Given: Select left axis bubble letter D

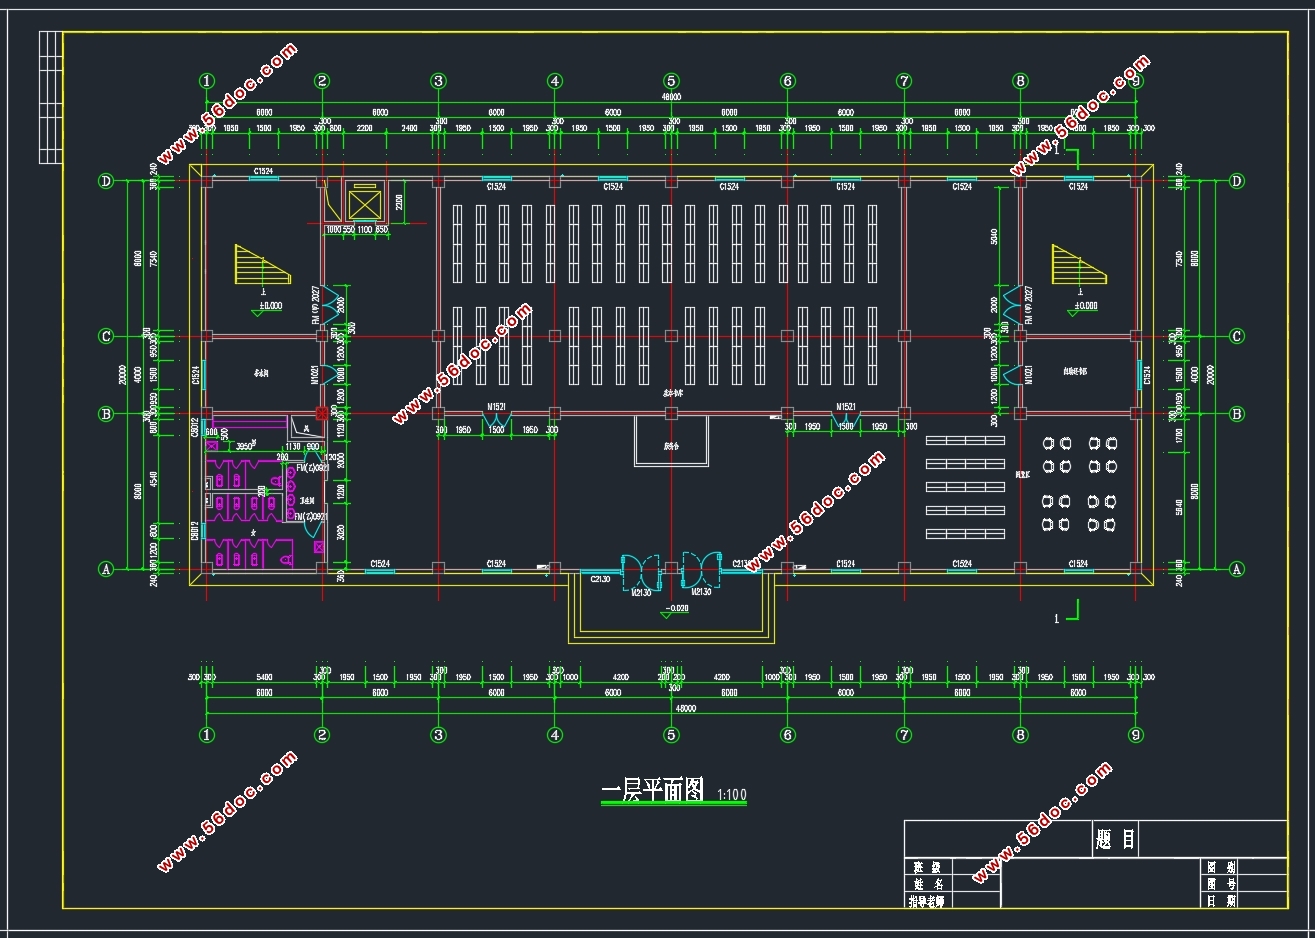Looking at the screenshot, I should [x=106, y=181].
